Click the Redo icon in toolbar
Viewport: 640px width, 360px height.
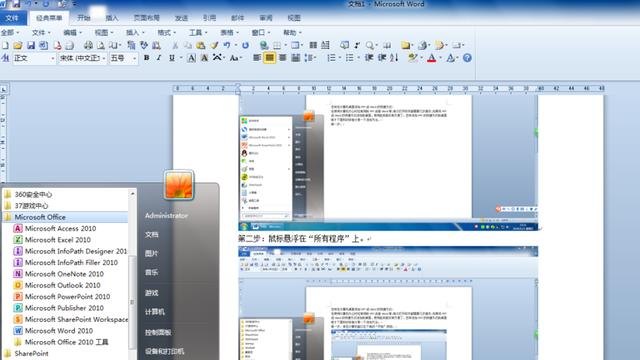coord(245,45)
